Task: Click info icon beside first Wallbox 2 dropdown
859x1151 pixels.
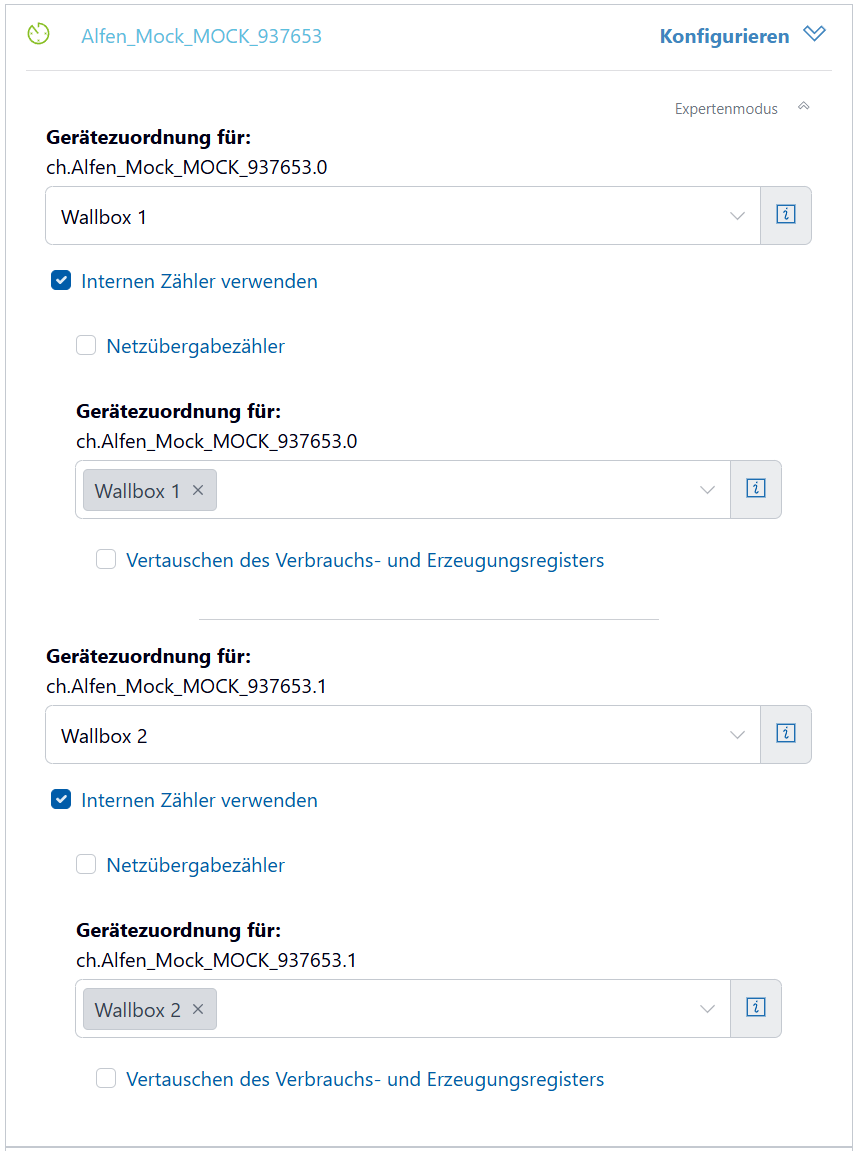Action: click(x=786, y=734)
